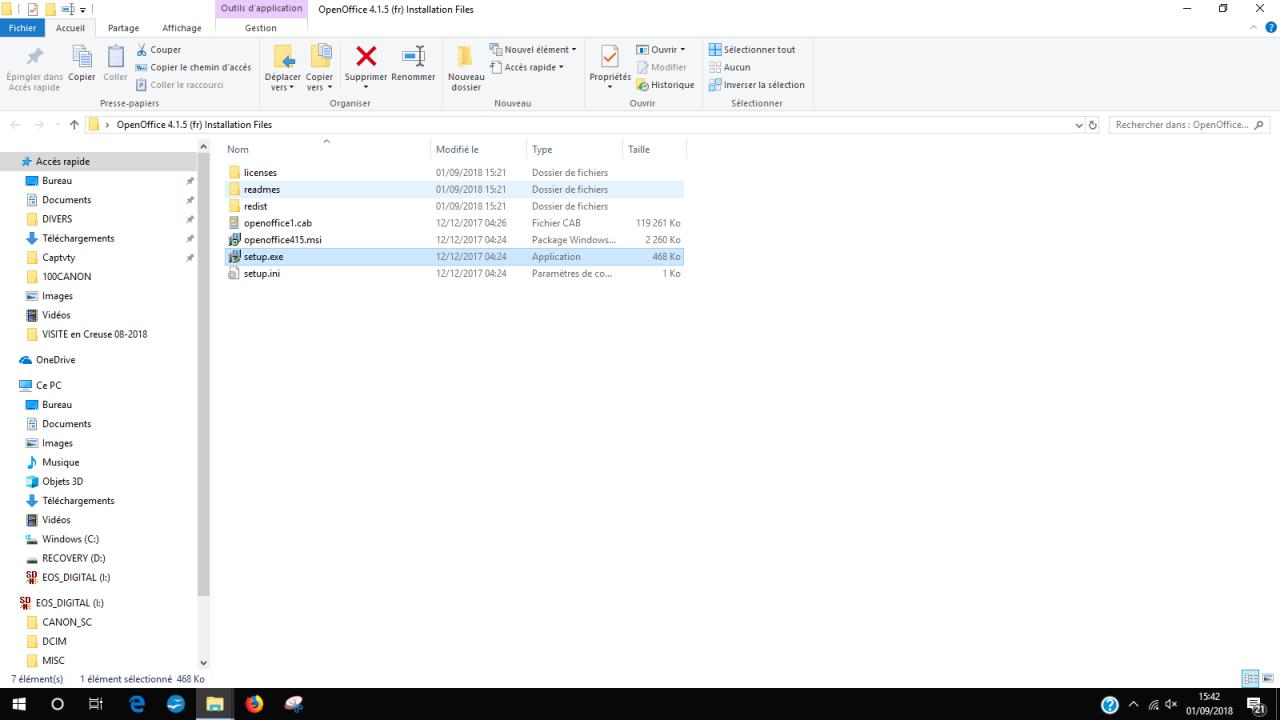This screenshot has width=1280, height=720.
Task: Switch to the Gestion tab
Action: tap(261, 28)
